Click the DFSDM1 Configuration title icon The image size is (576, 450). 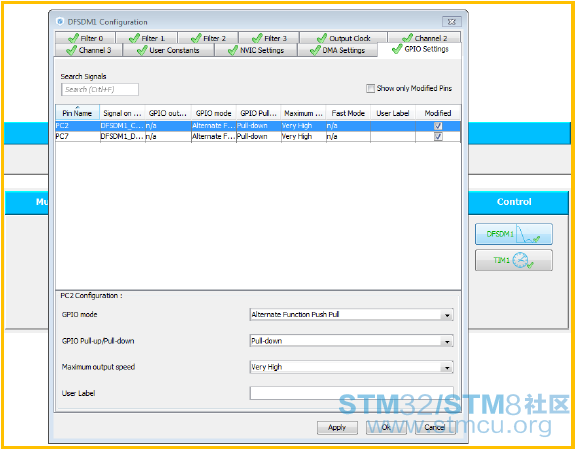[x=60, y=22]
